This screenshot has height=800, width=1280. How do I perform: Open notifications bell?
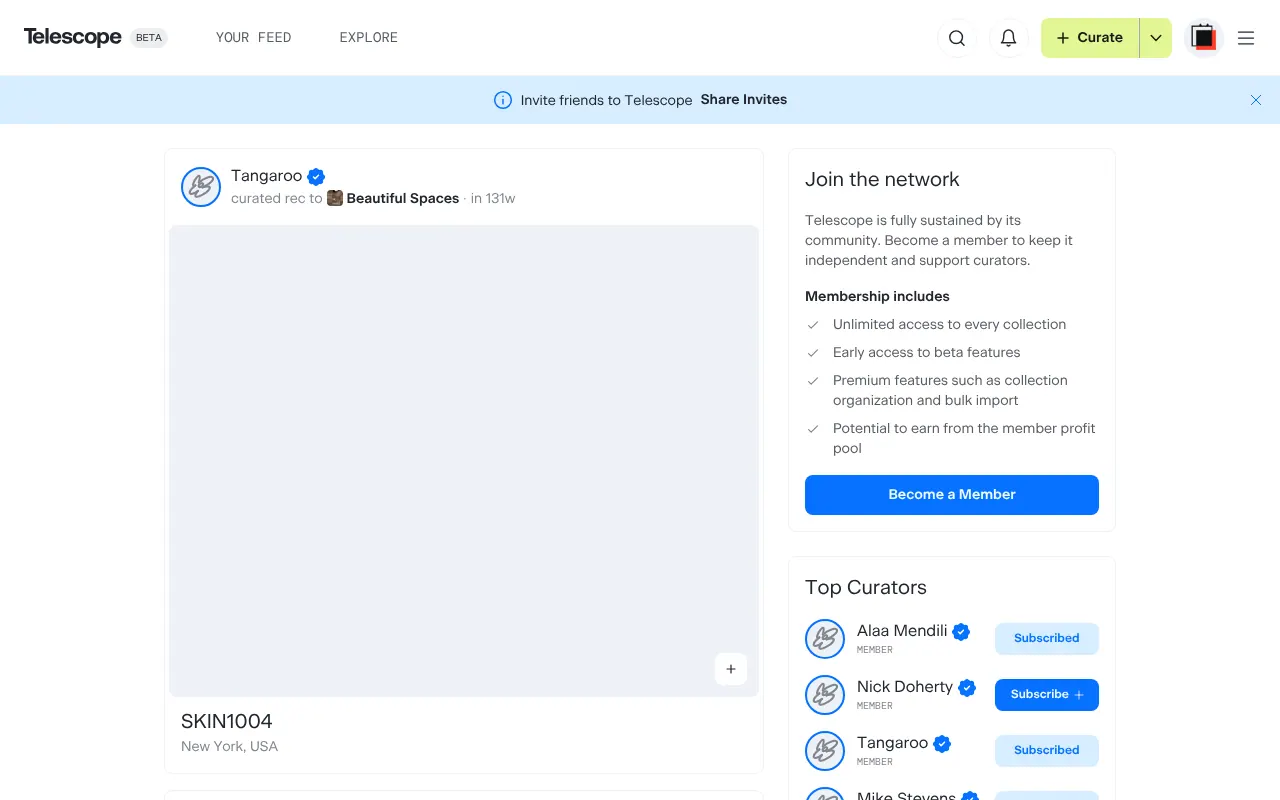coord(1009,38)
